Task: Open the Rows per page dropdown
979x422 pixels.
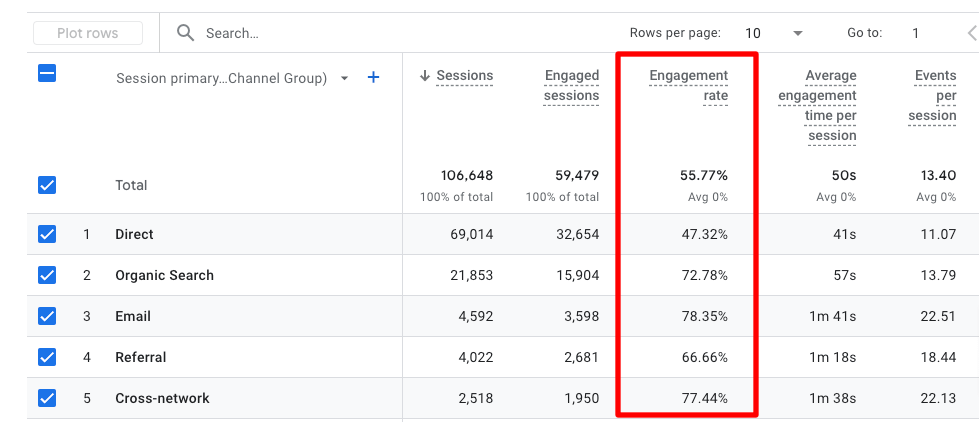Action: pos(773,33)
